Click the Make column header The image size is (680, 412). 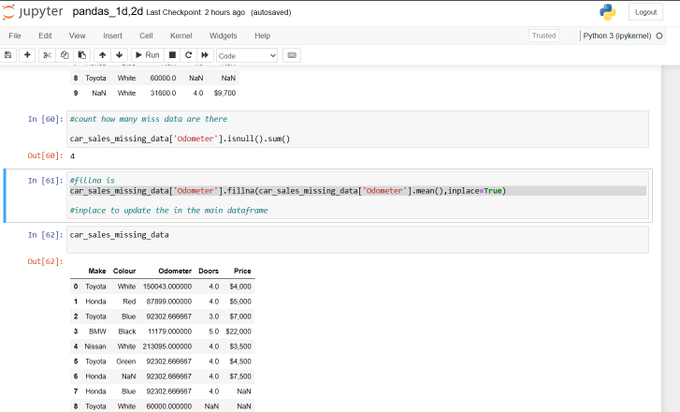(97, 271)
